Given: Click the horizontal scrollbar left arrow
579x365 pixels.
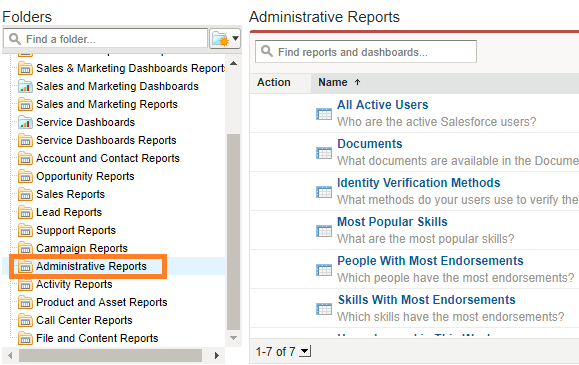Looking at the screenshot, I should 10,356.
